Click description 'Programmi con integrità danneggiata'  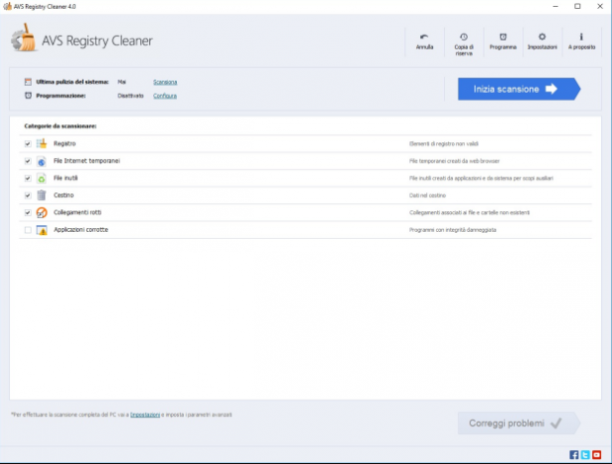tap(453, 230)
